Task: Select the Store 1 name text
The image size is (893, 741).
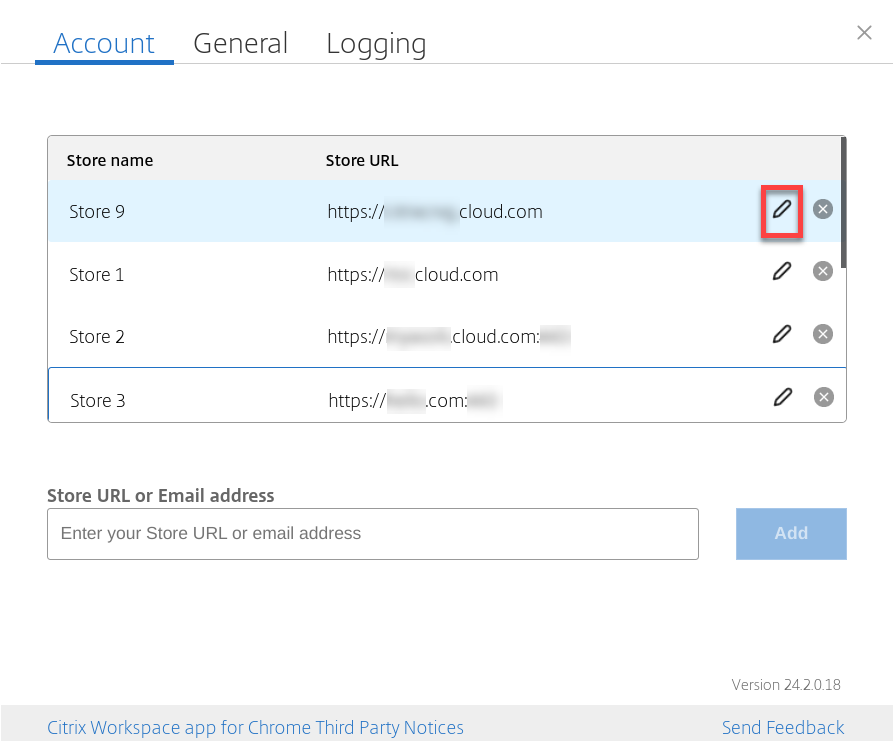Action: point(97,275)
